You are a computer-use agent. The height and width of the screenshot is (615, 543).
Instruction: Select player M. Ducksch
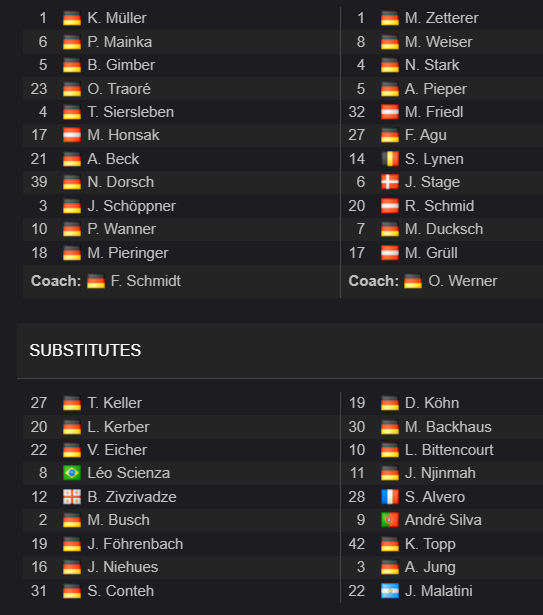[444, 229]
